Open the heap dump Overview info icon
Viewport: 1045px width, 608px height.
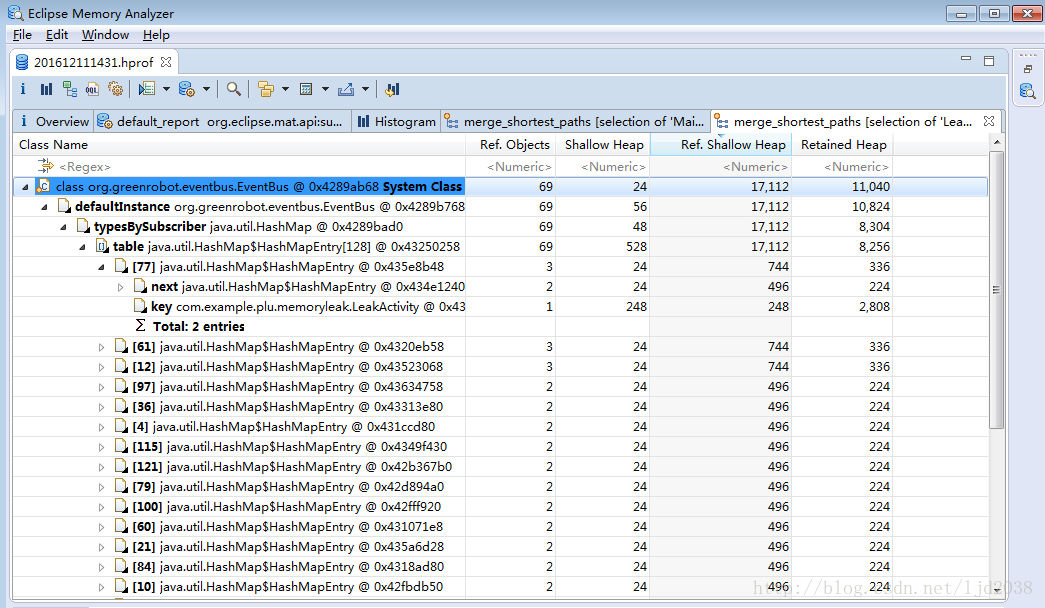(x=23, y=89)
